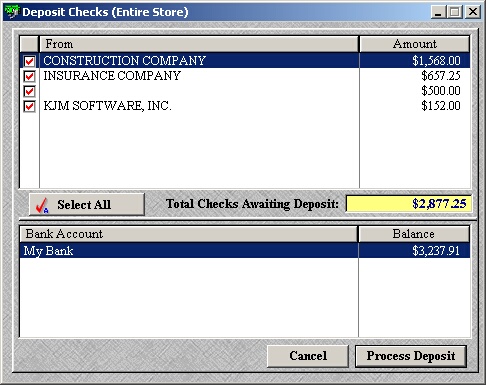This screenshot has width=486, height=385.
Task: Click the Process Deposit button
Action: pos(411,356)
